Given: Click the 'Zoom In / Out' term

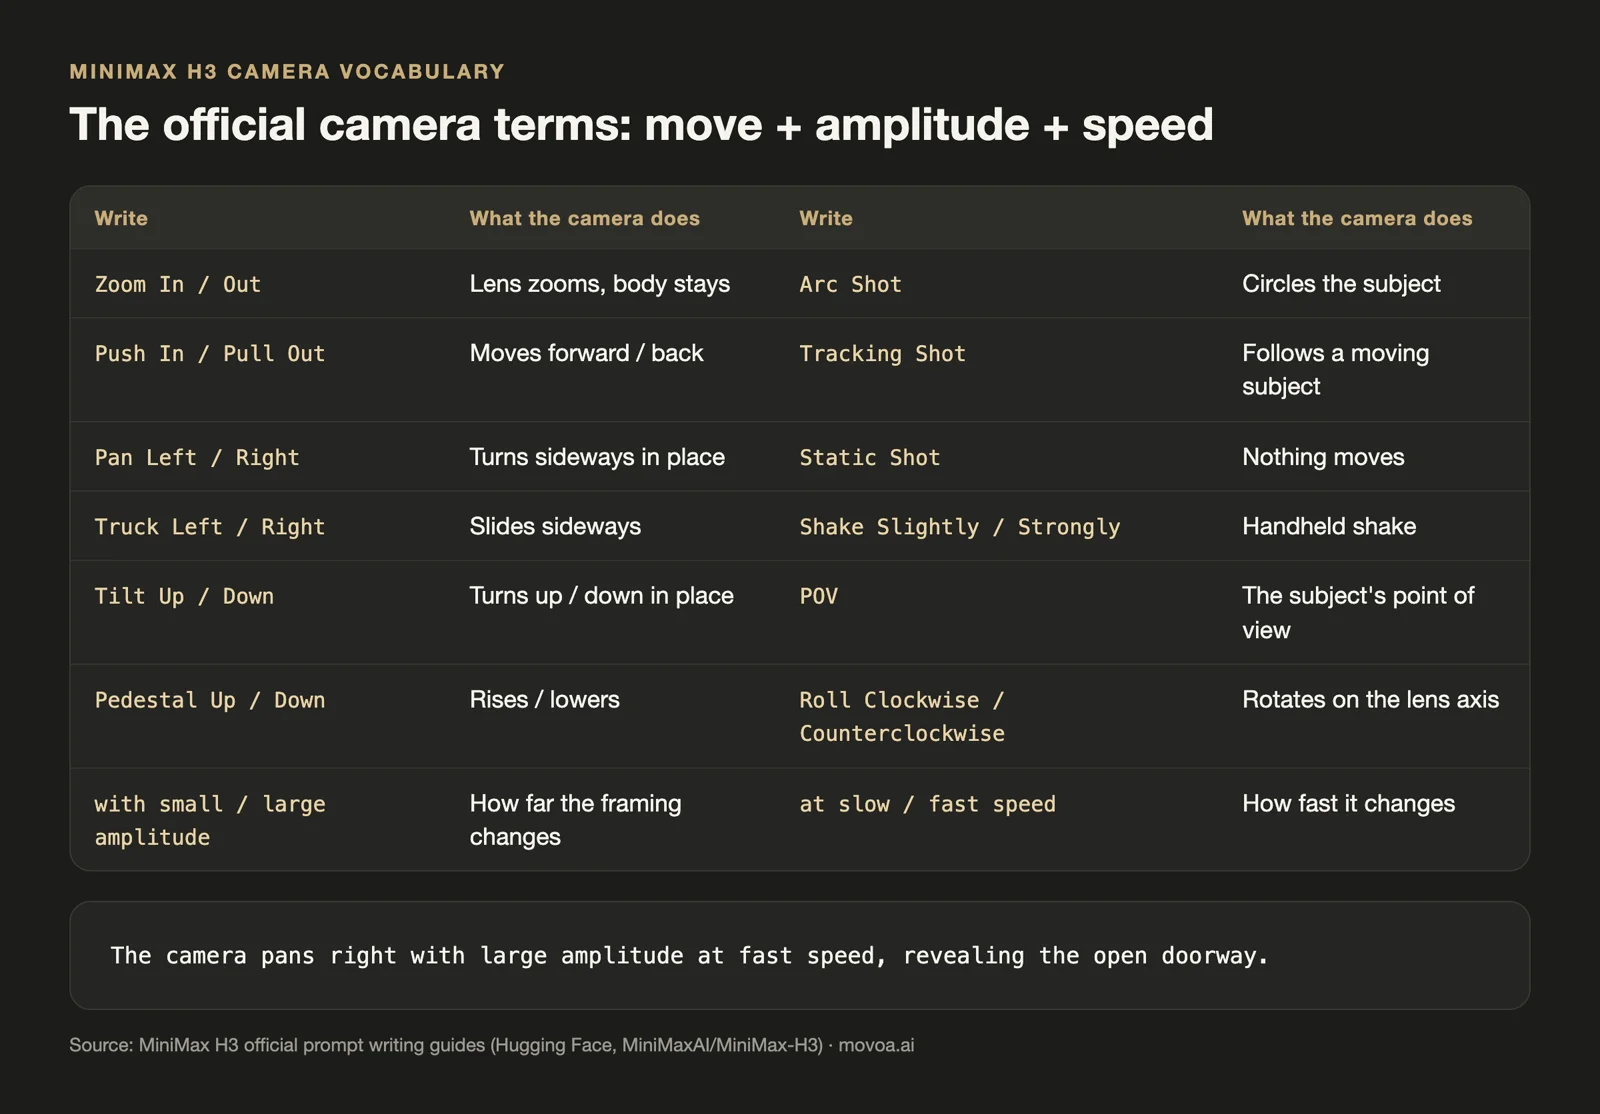Looking at the screenshot, I should [x=178, y=284].
